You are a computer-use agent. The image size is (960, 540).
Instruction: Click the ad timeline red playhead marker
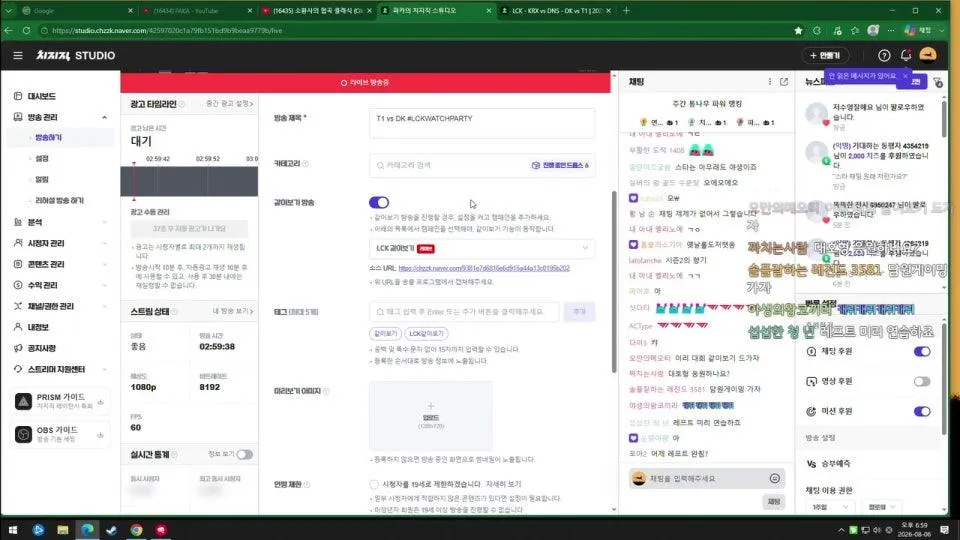pyautogui.click(x=134, y=181)
